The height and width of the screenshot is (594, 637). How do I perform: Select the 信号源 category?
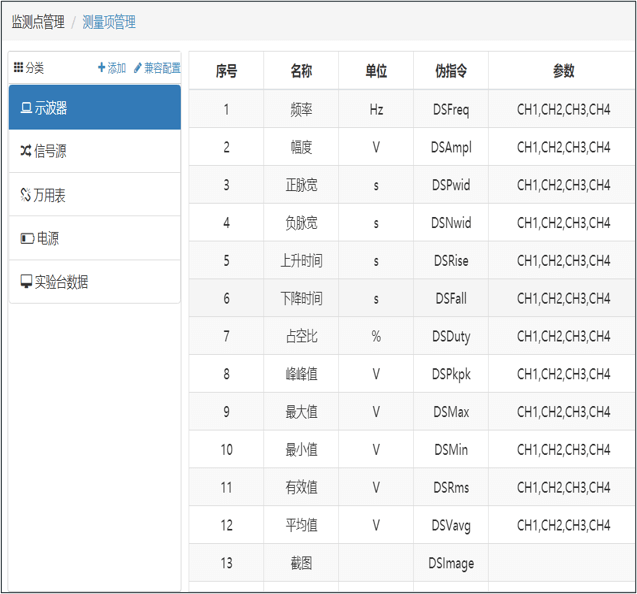click(50, 151)
